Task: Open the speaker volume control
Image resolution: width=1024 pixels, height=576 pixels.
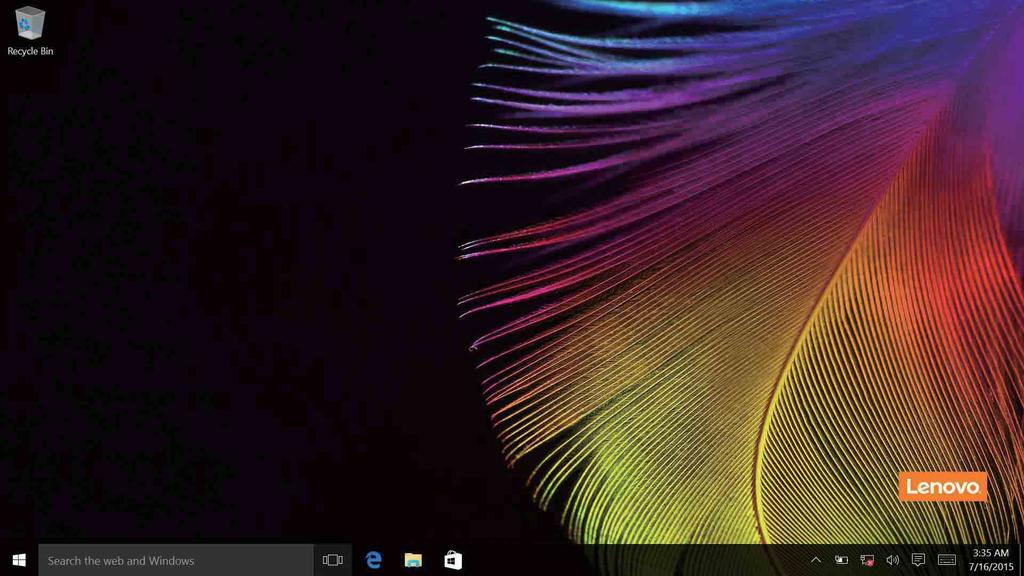Action: [x=892, y=560]
